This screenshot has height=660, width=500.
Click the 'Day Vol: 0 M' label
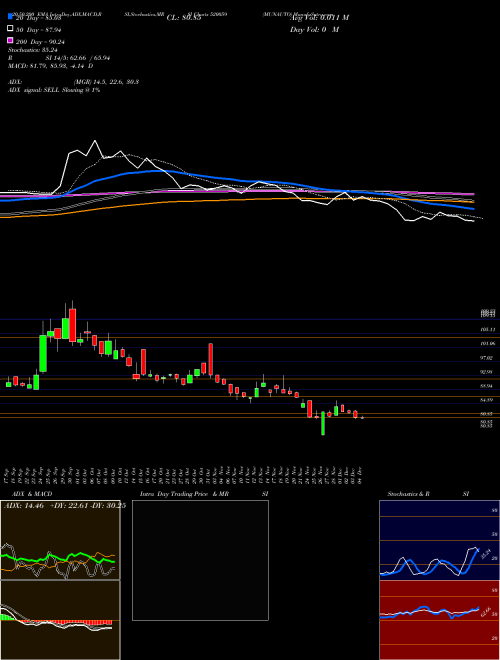coord(314,30)
